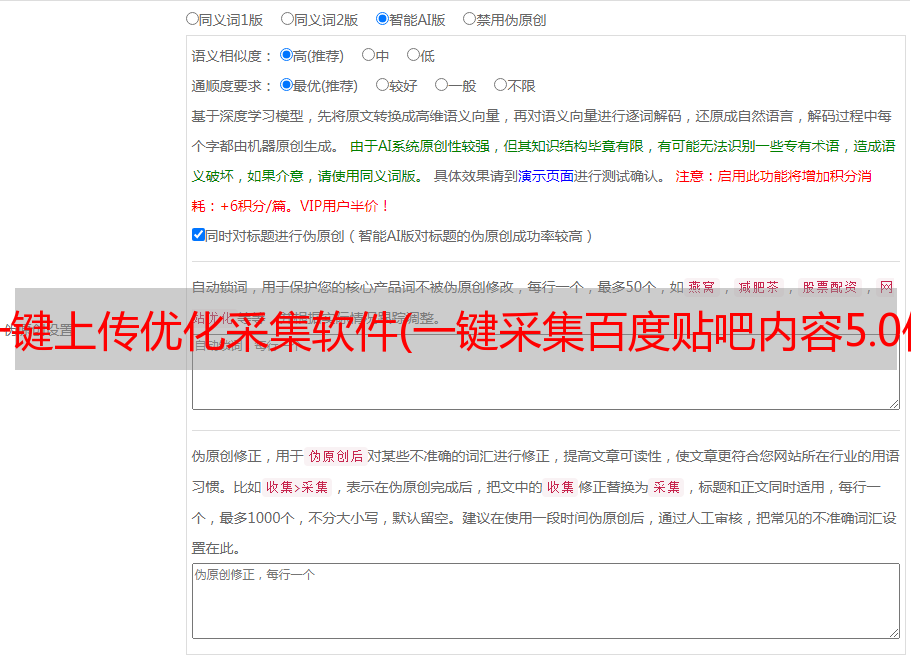The image size is (911, 658).
Task: Grab the resize handle of 伪原创修正 text area
Action: (894, 634)
